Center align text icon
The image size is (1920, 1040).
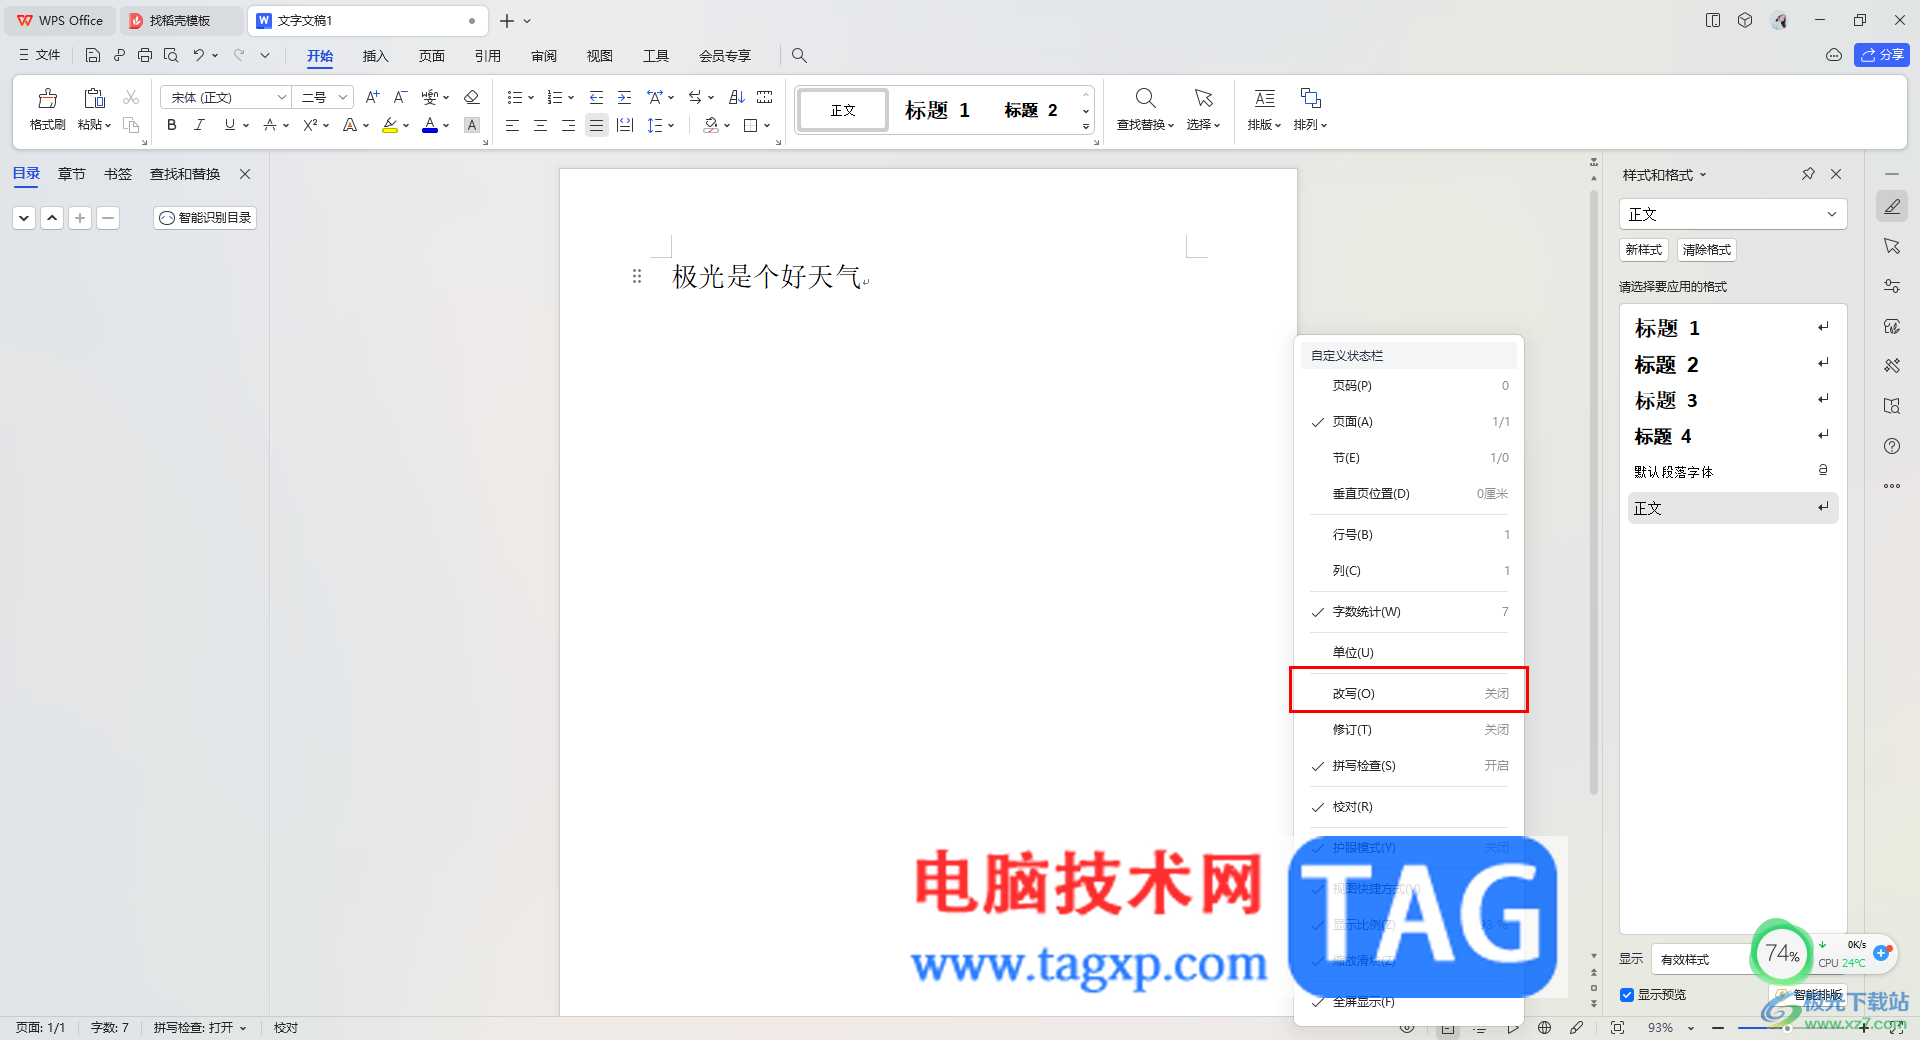[x=540, y=125]
